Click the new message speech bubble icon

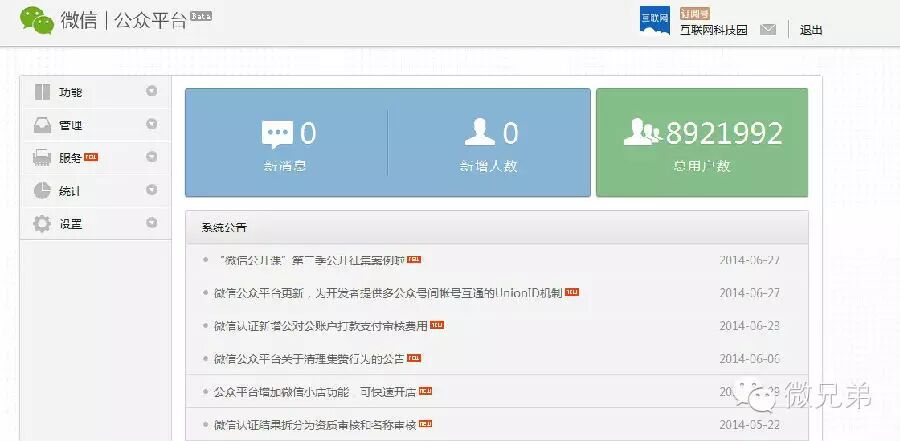click(277, 134)
